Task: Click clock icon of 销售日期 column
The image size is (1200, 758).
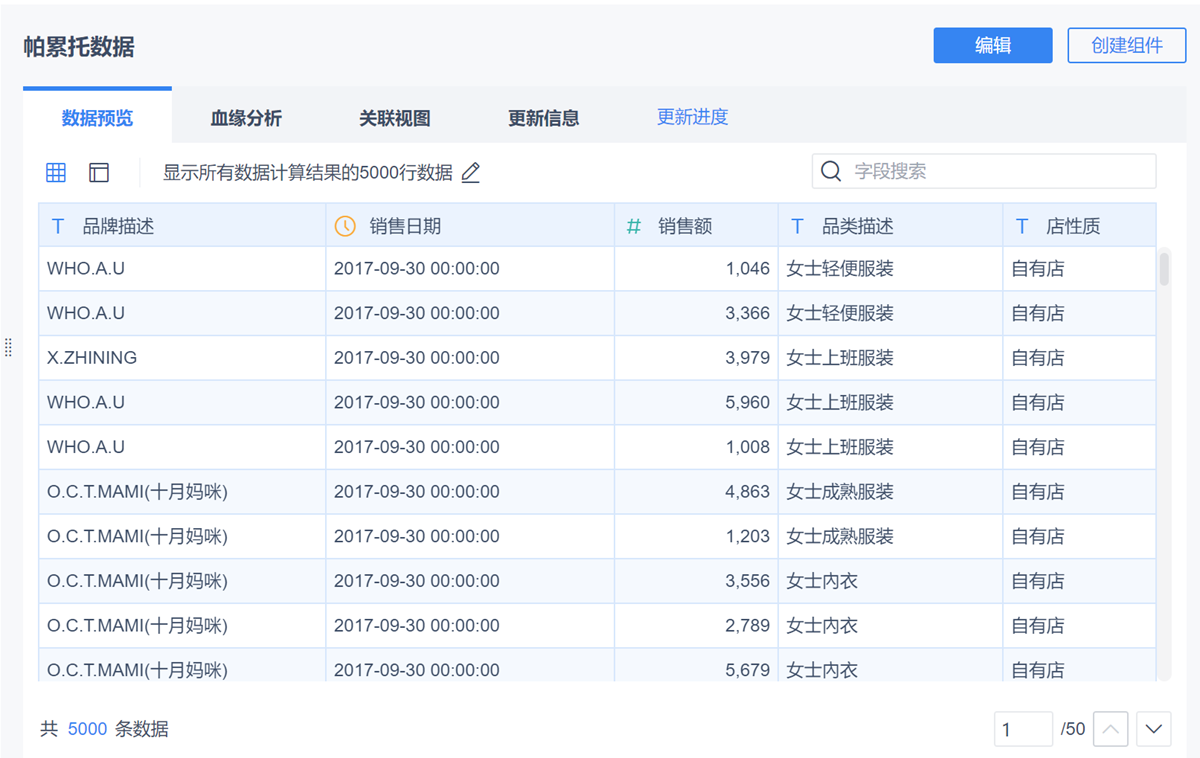Action: 345,226
